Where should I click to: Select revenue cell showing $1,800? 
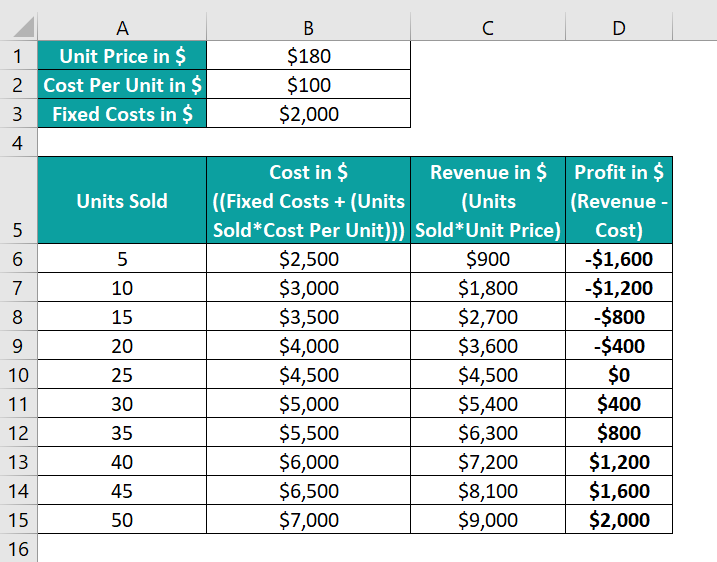[x=488, y=288]
